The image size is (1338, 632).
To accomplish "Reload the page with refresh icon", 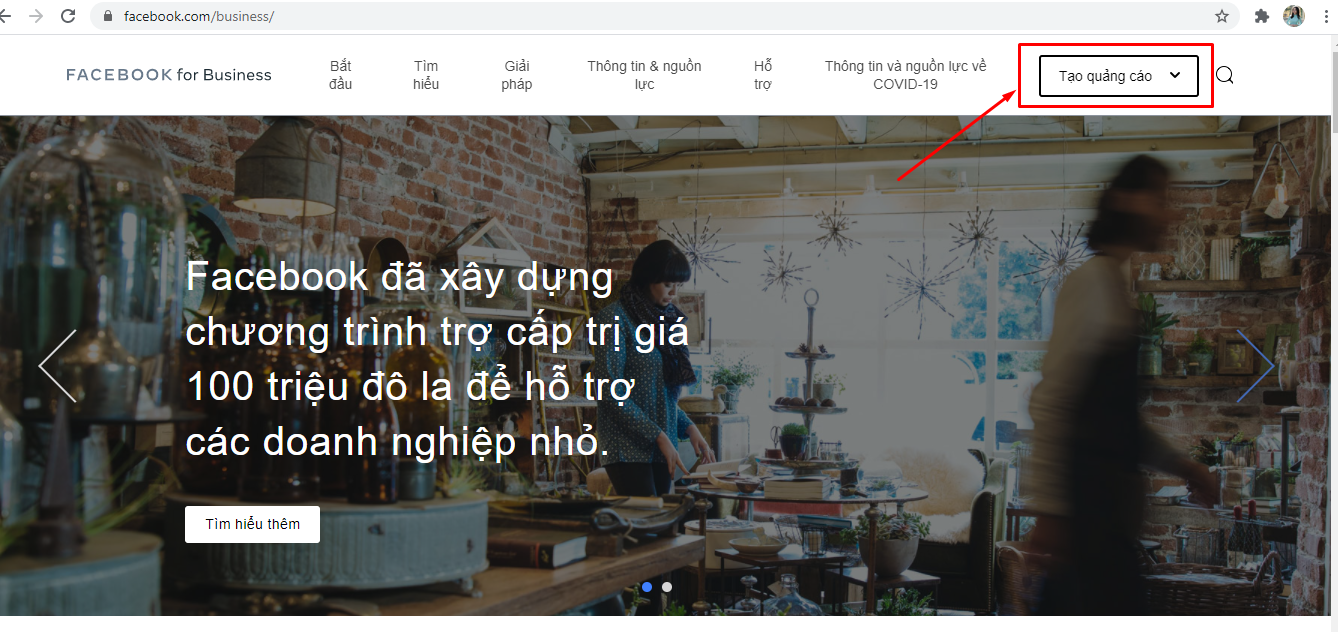I will pos(68,16).
